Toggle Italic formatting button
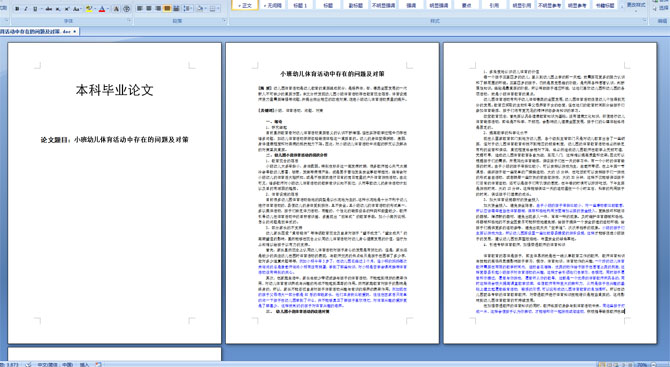The height and width of the screenshot is (367, 670). (x=26, y=9)
